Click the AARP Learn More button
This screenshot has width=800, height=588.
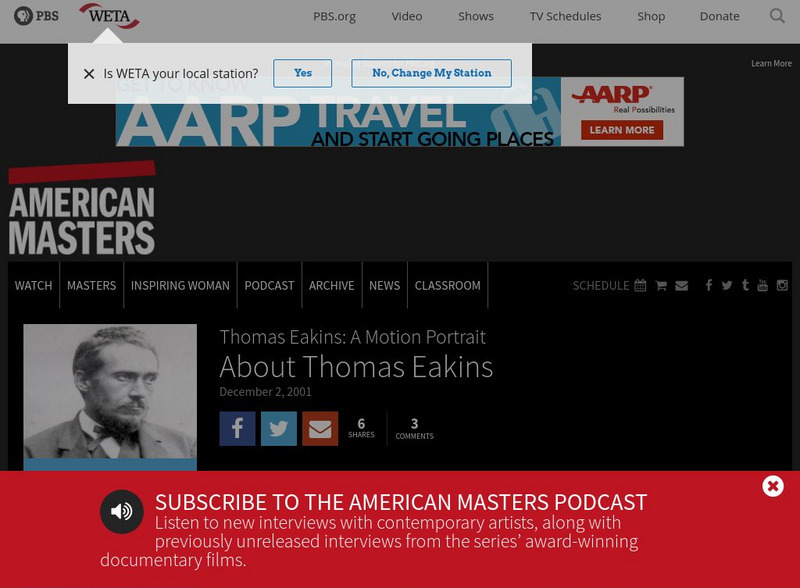pyautogui.click(x=622, y=130)
